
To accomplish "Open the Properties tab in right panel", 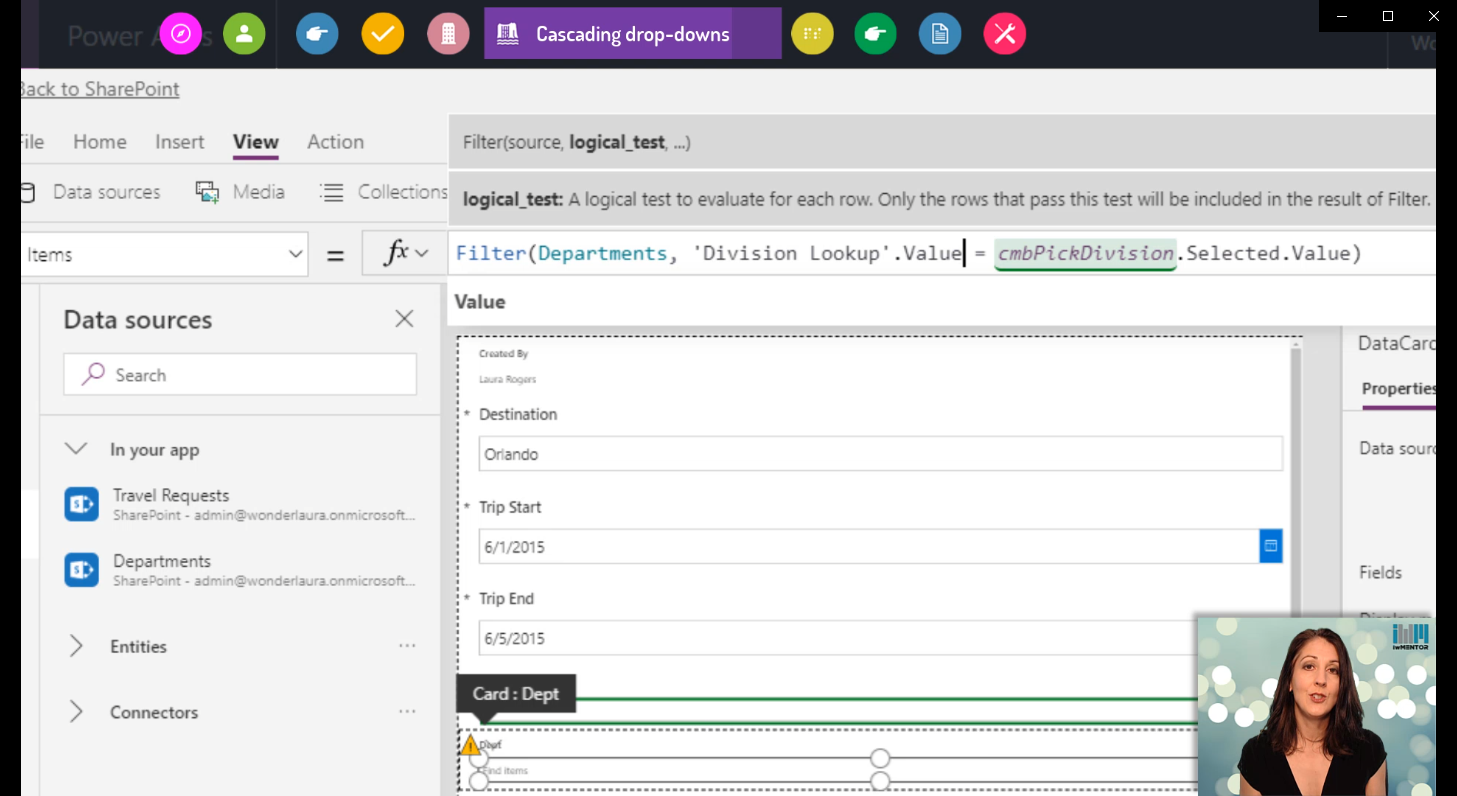I will point(1398,389).
